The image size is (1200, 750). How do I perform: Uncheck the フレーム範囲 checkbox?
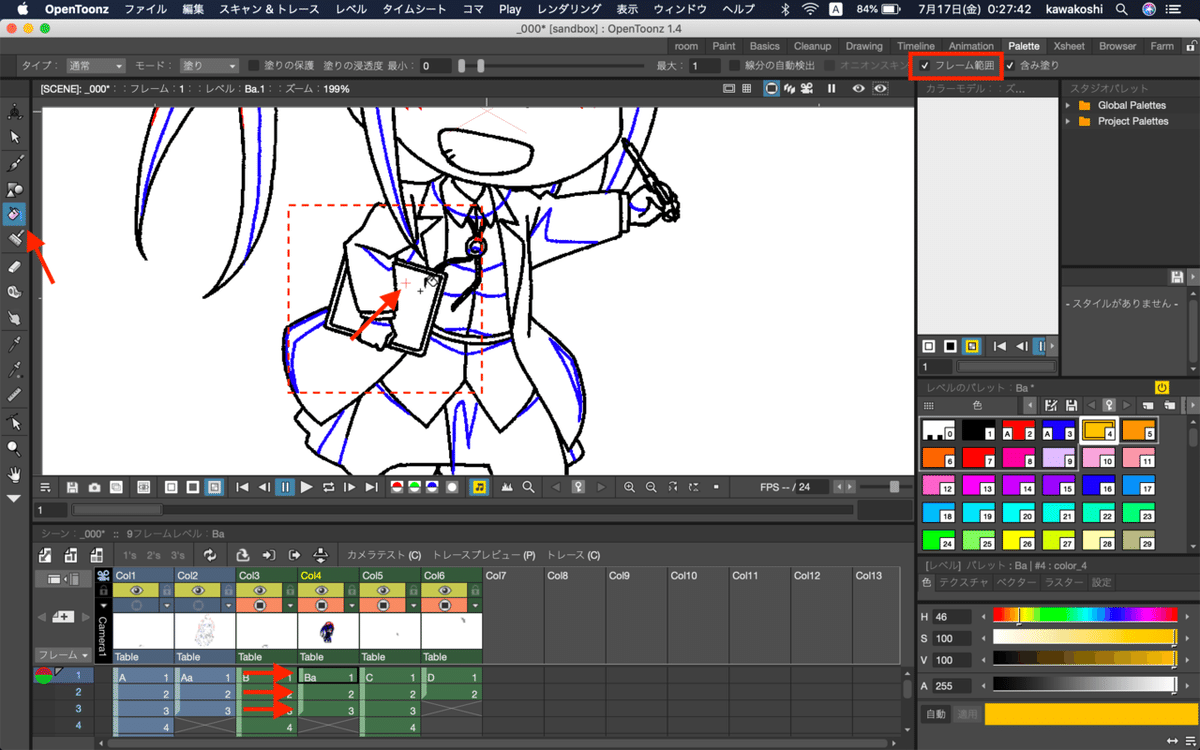click(x=925, y=66)
